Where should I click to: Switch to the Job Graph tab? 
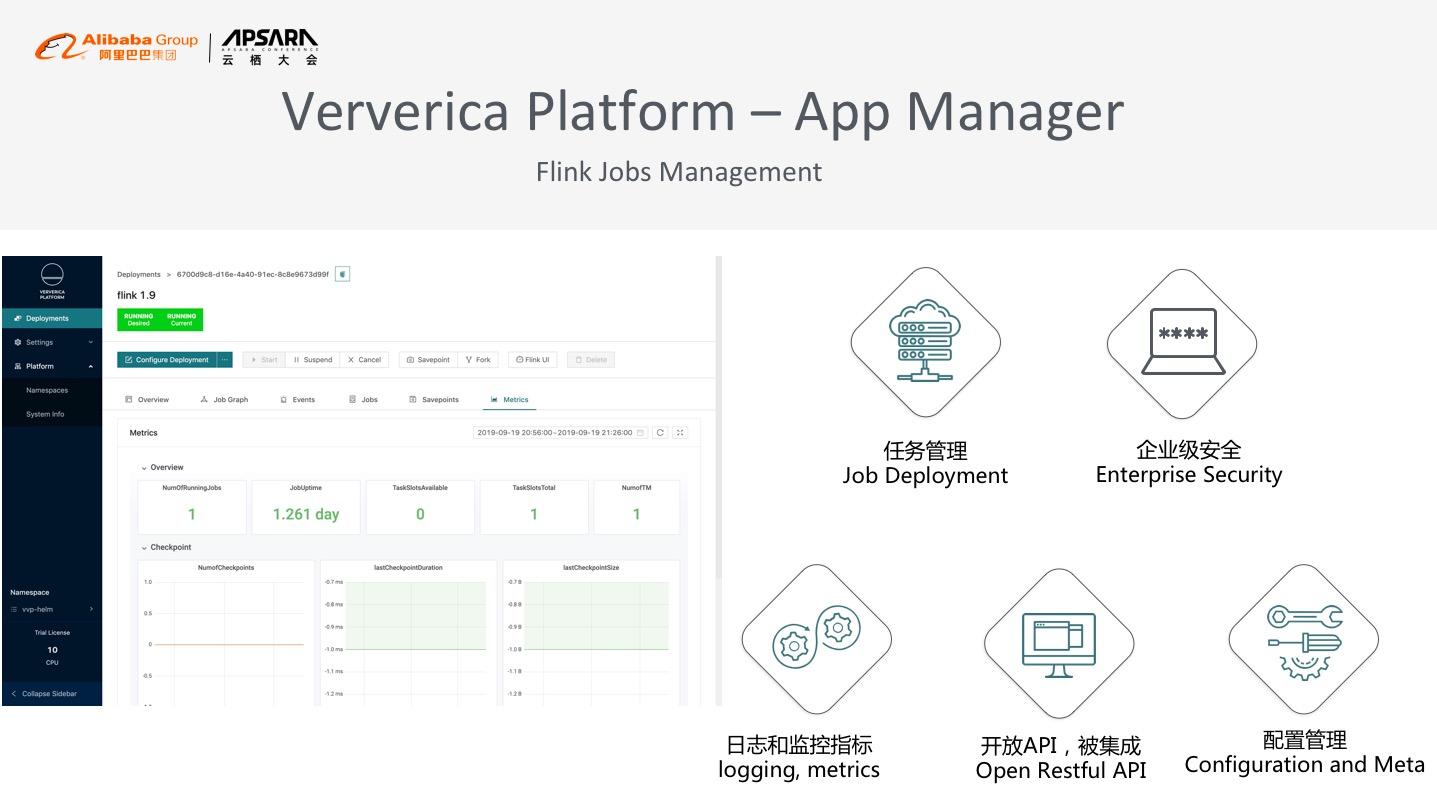224,400
